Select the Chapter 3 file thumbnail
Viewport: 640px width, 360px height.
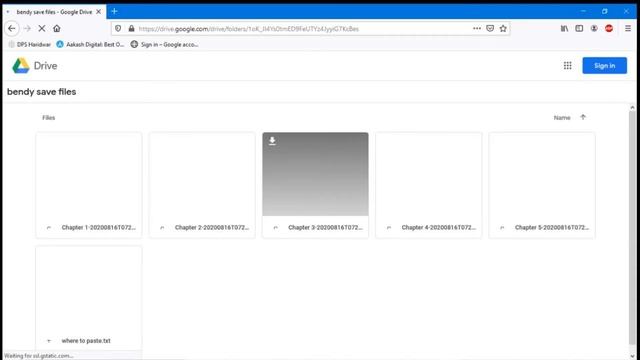click(x=316, y=174)
